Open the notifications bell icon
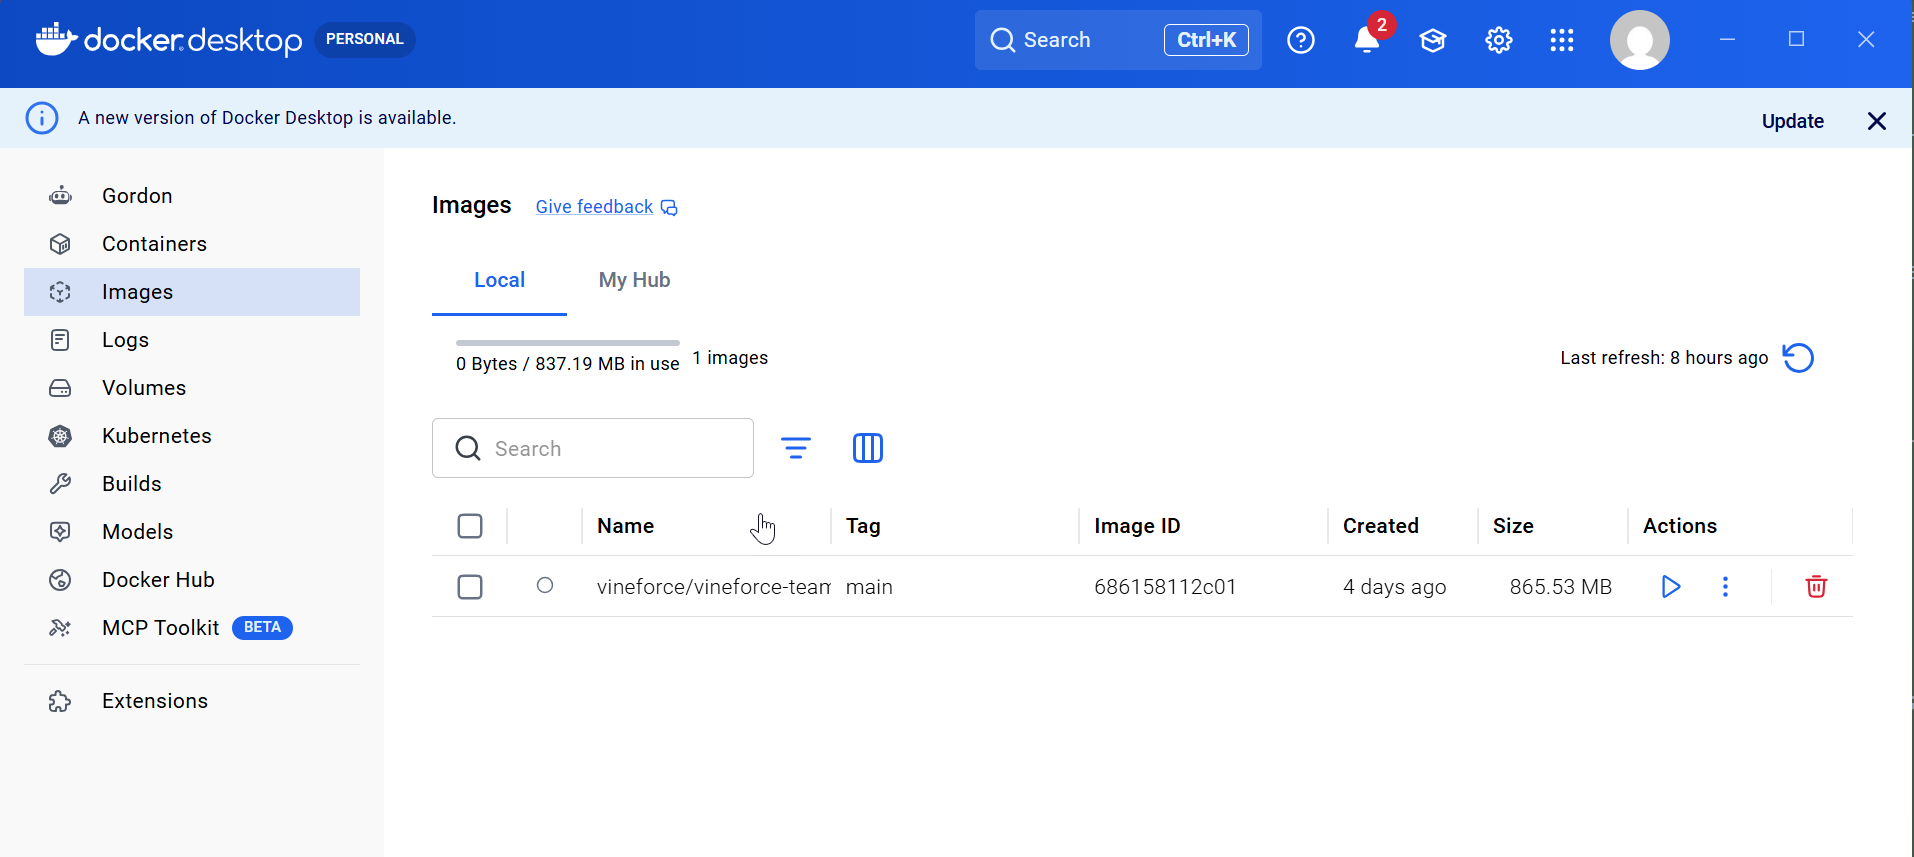Image resolution: width=1914 pixels, height=857 pixels. 1366,40
